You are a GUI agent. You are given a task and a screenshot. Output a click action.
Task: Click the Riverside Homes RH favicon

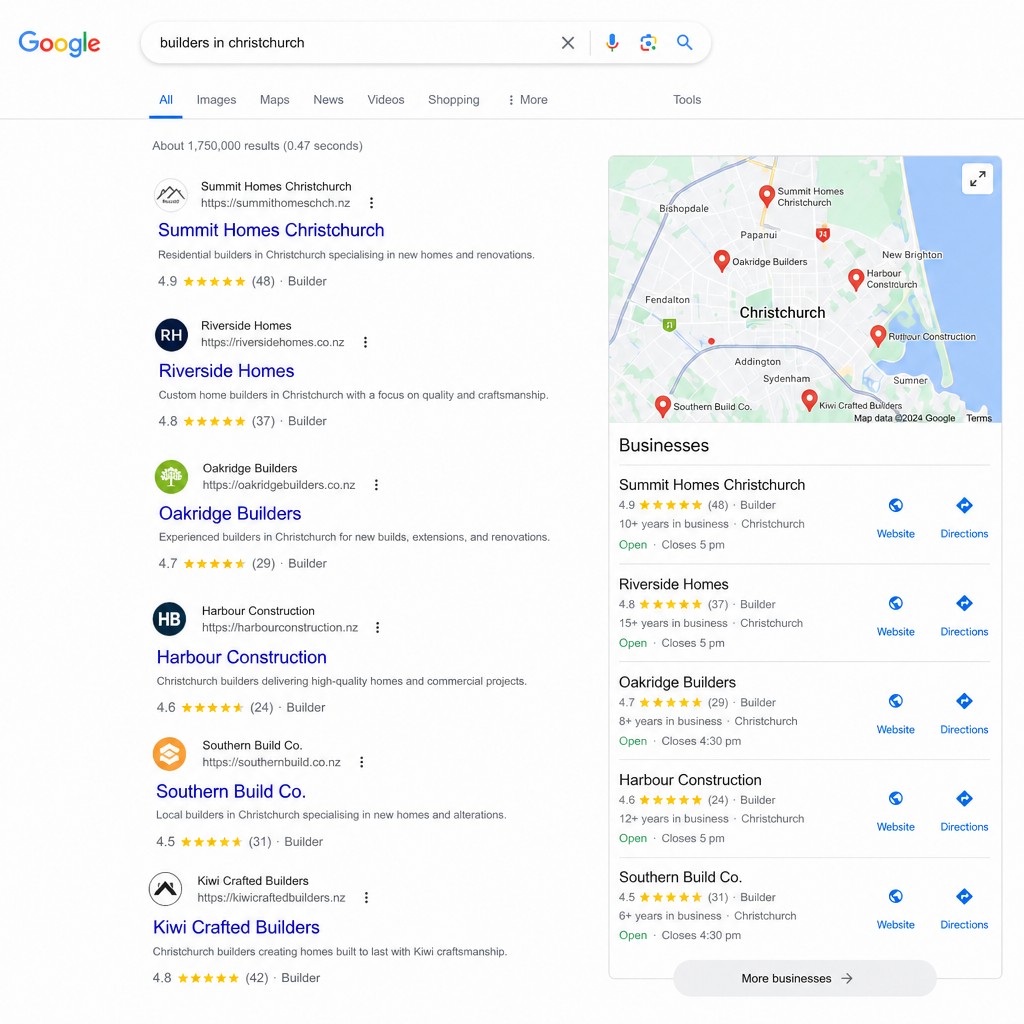171,335
